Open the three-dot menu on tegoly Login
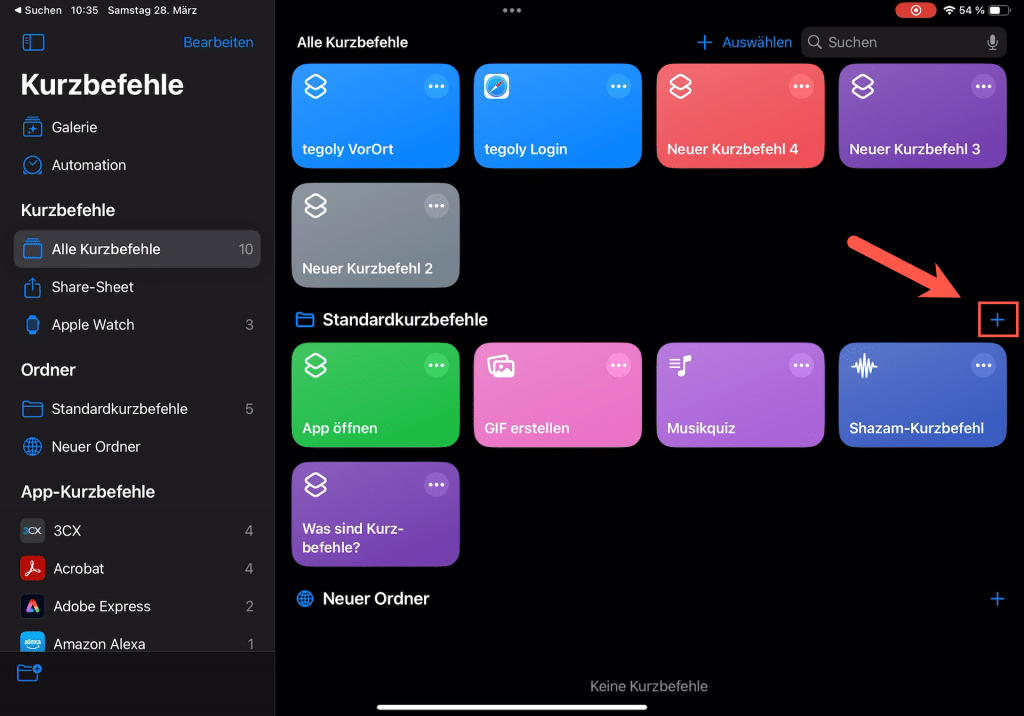The width and height of the screenshot is (1024, 716). click(619, 87)
